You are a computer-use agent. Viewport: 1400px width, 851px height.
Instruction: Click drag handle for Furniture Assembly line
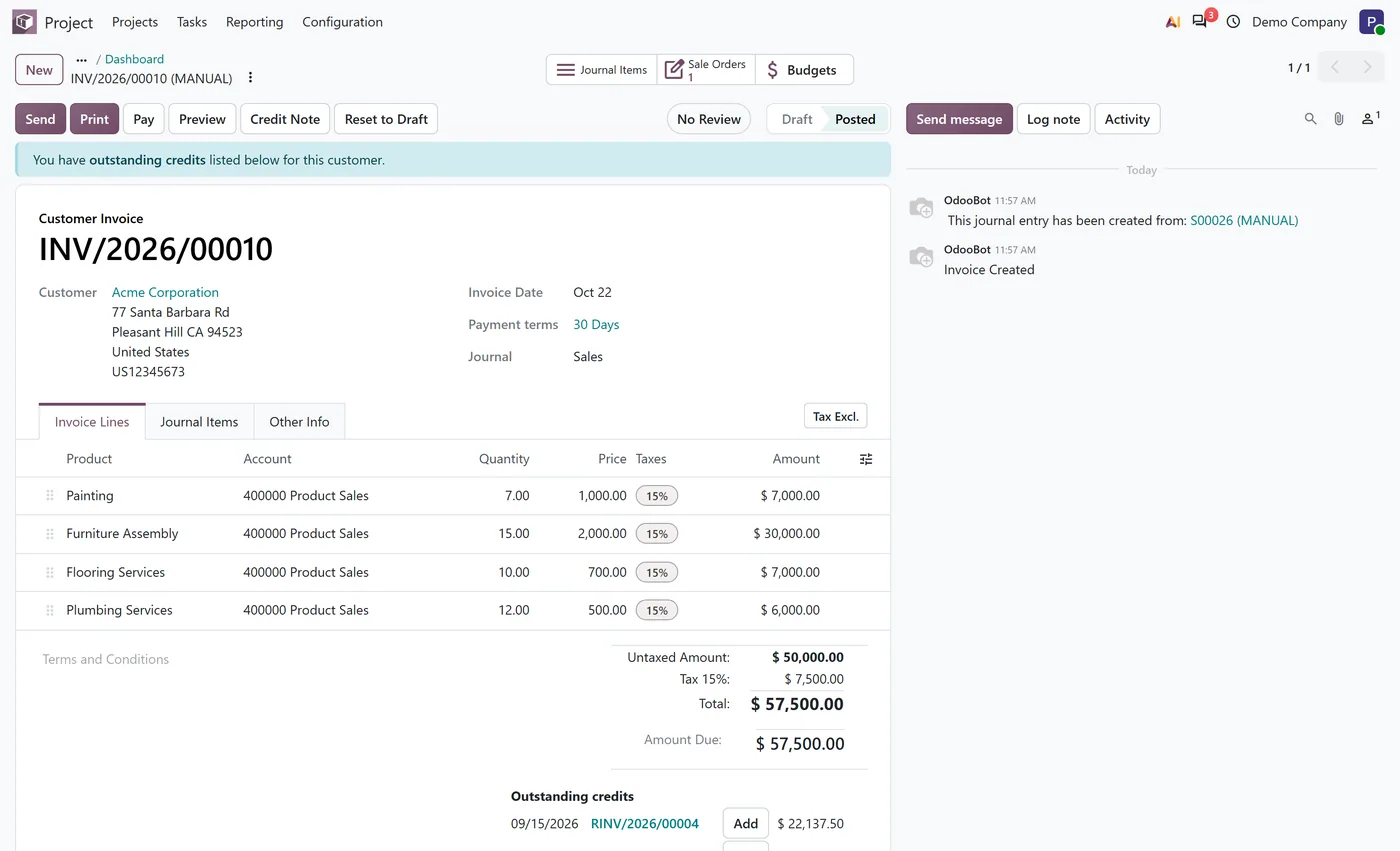(49, 534)
